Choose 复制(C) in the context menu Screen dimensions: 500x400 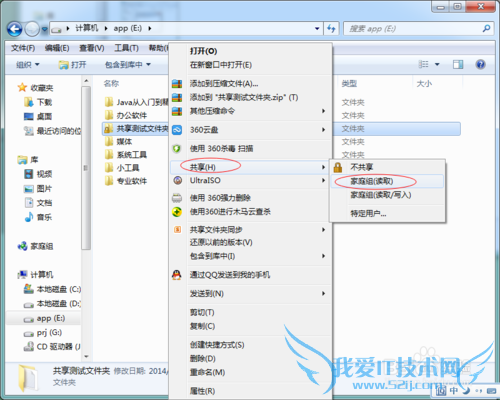[x=202, y=326]
